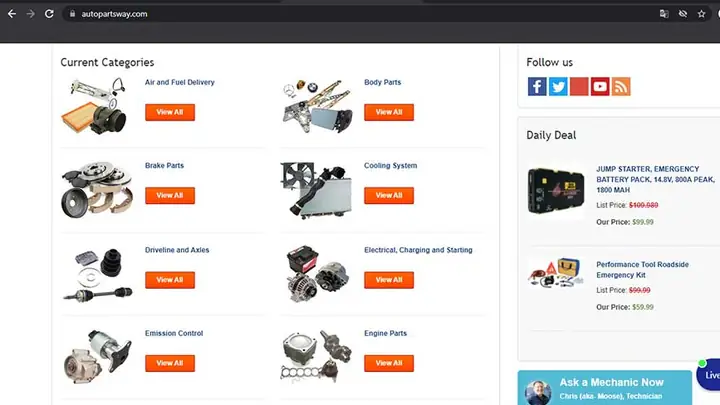
Task: View All Air and Fuel Delivery parts
Action: [170, 112]
